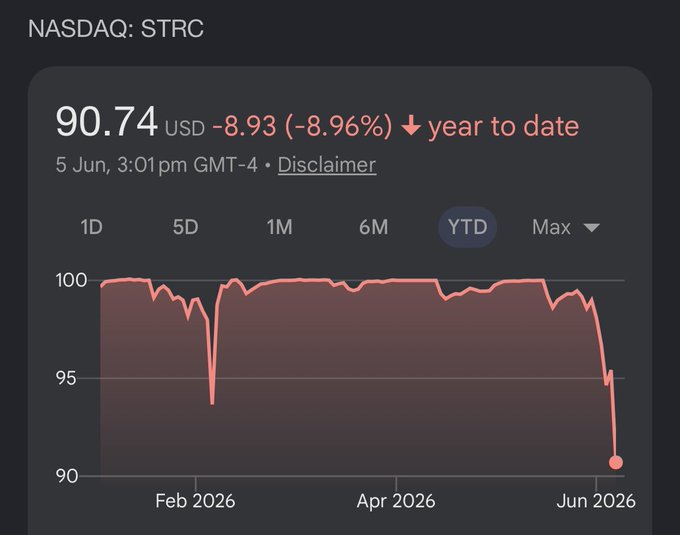This screenshot has height=535, width=680.
Task: Open the Max range dropdown
Action: [566, 227]
